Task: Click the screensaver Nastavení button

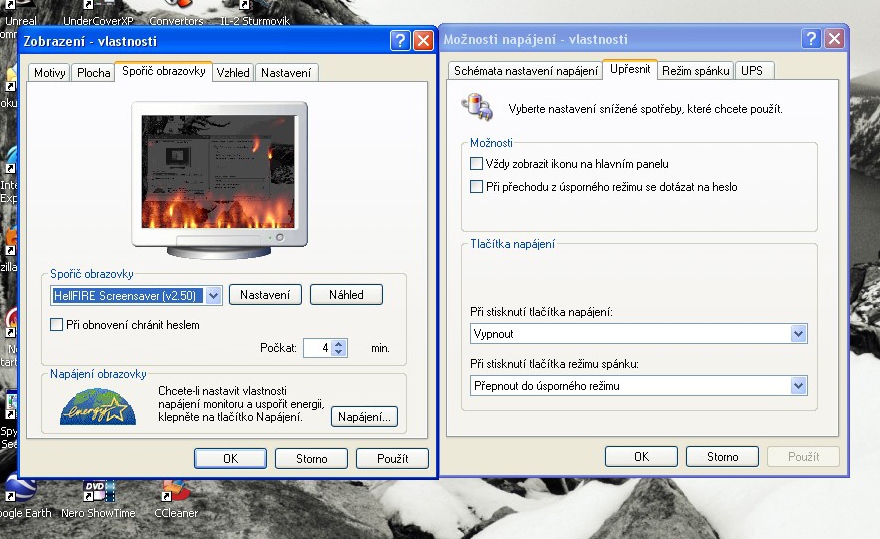Action: coord(265,295)
